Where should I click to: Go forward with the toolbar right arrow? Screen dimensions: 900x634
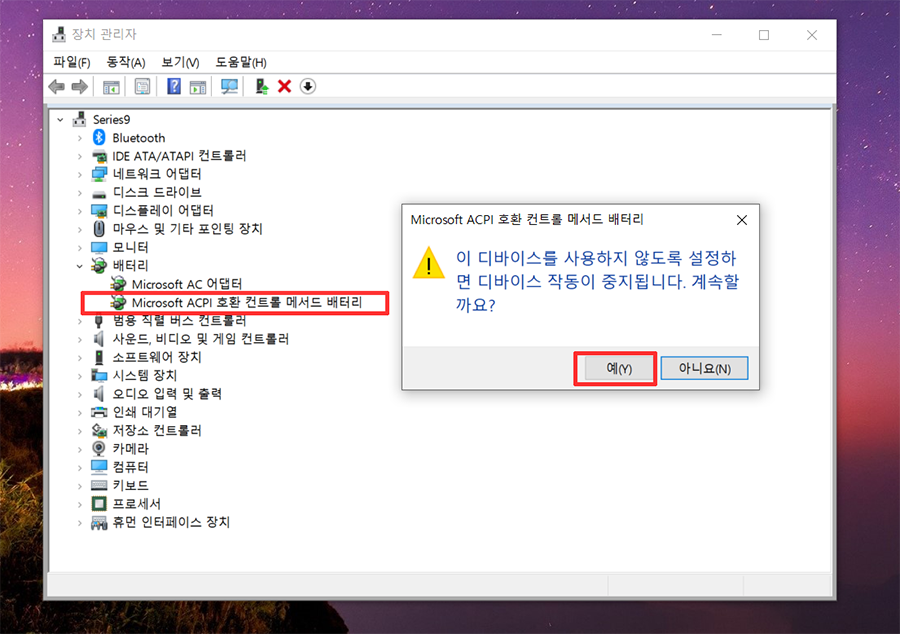(79, 87)
